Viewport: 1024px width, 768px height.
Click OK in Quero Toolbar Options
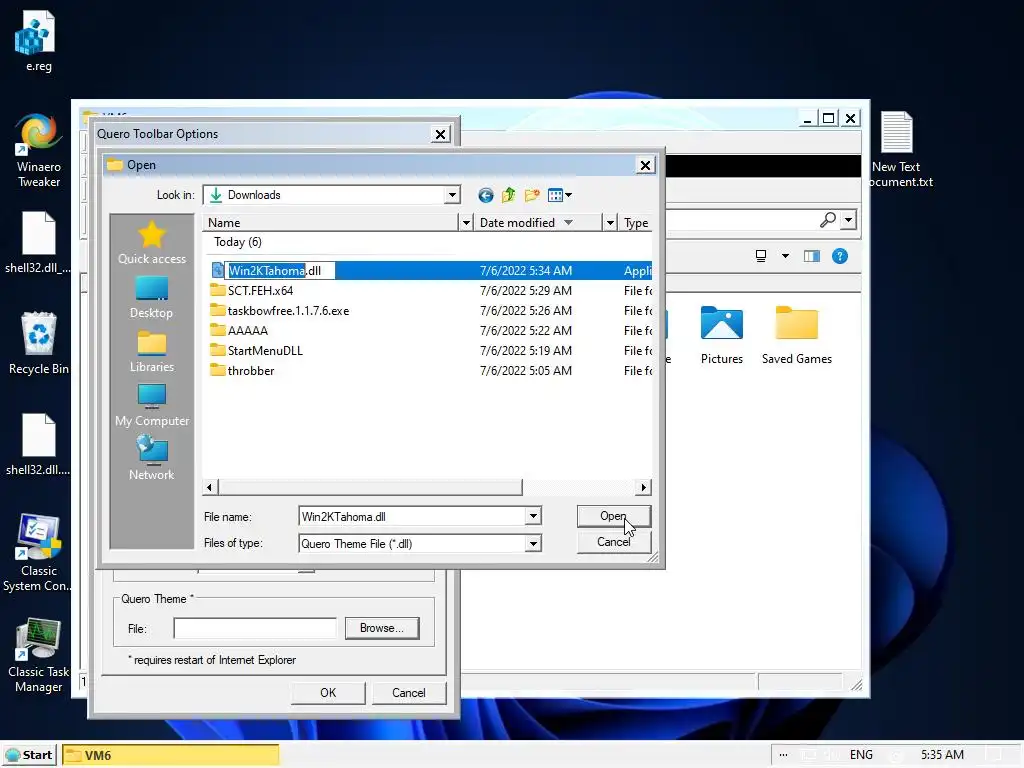(x=328, y=693)
